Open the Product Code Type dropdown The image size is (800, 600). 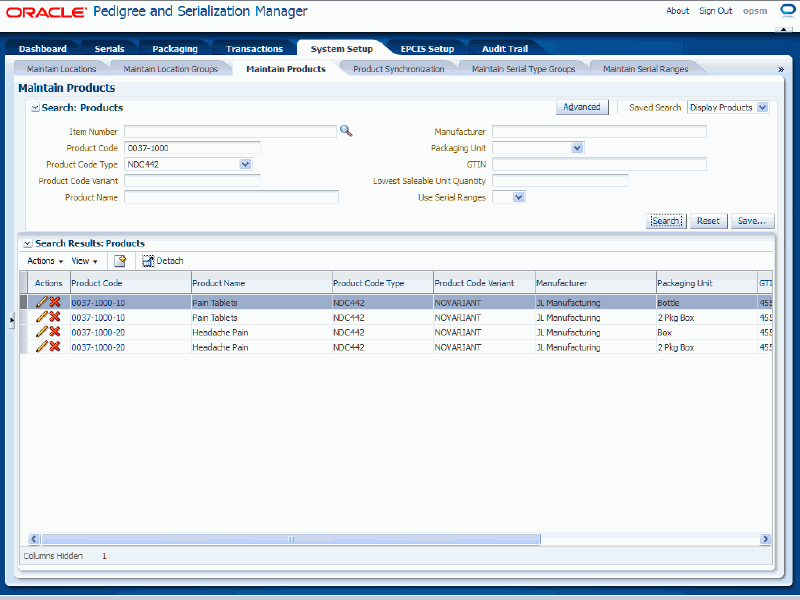[245, 164]
